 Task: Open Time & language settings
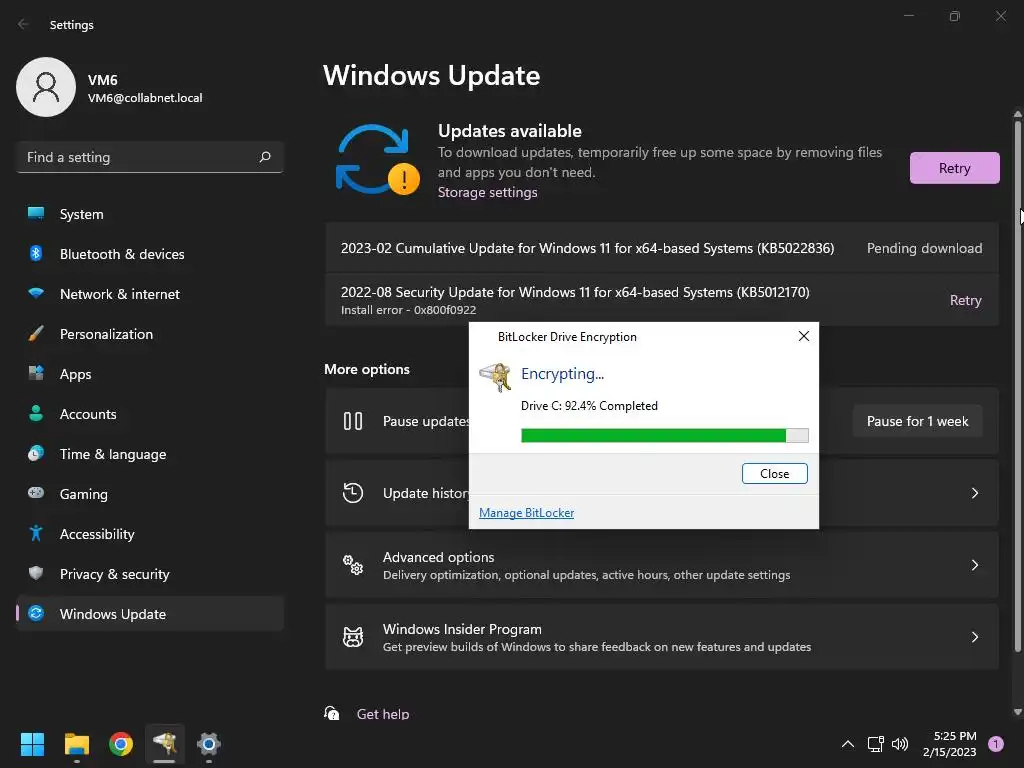click(x=150, y=454)
